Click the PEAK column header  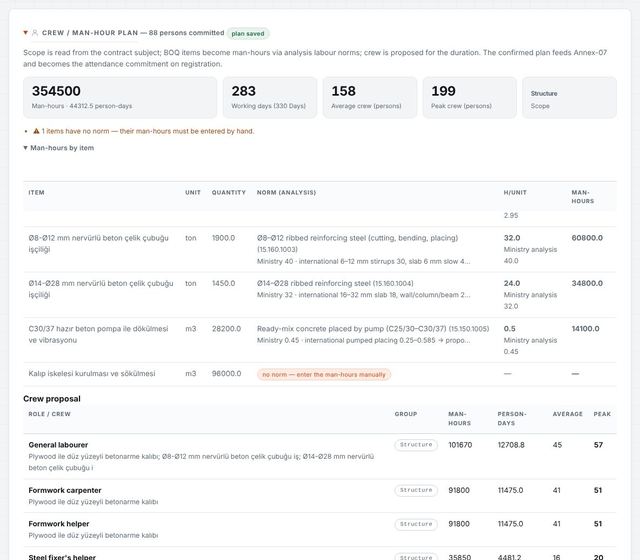(x=602, y=414)
